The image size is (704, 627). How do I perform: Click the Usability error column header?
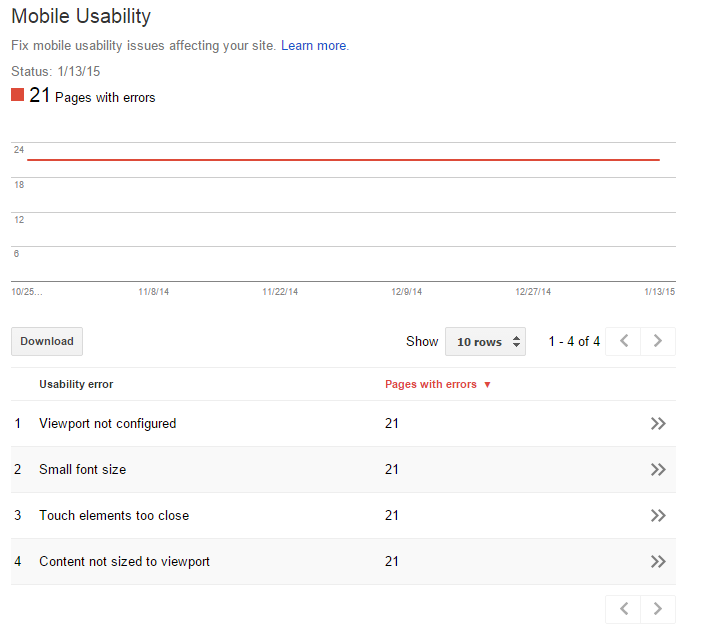(76, 384)
